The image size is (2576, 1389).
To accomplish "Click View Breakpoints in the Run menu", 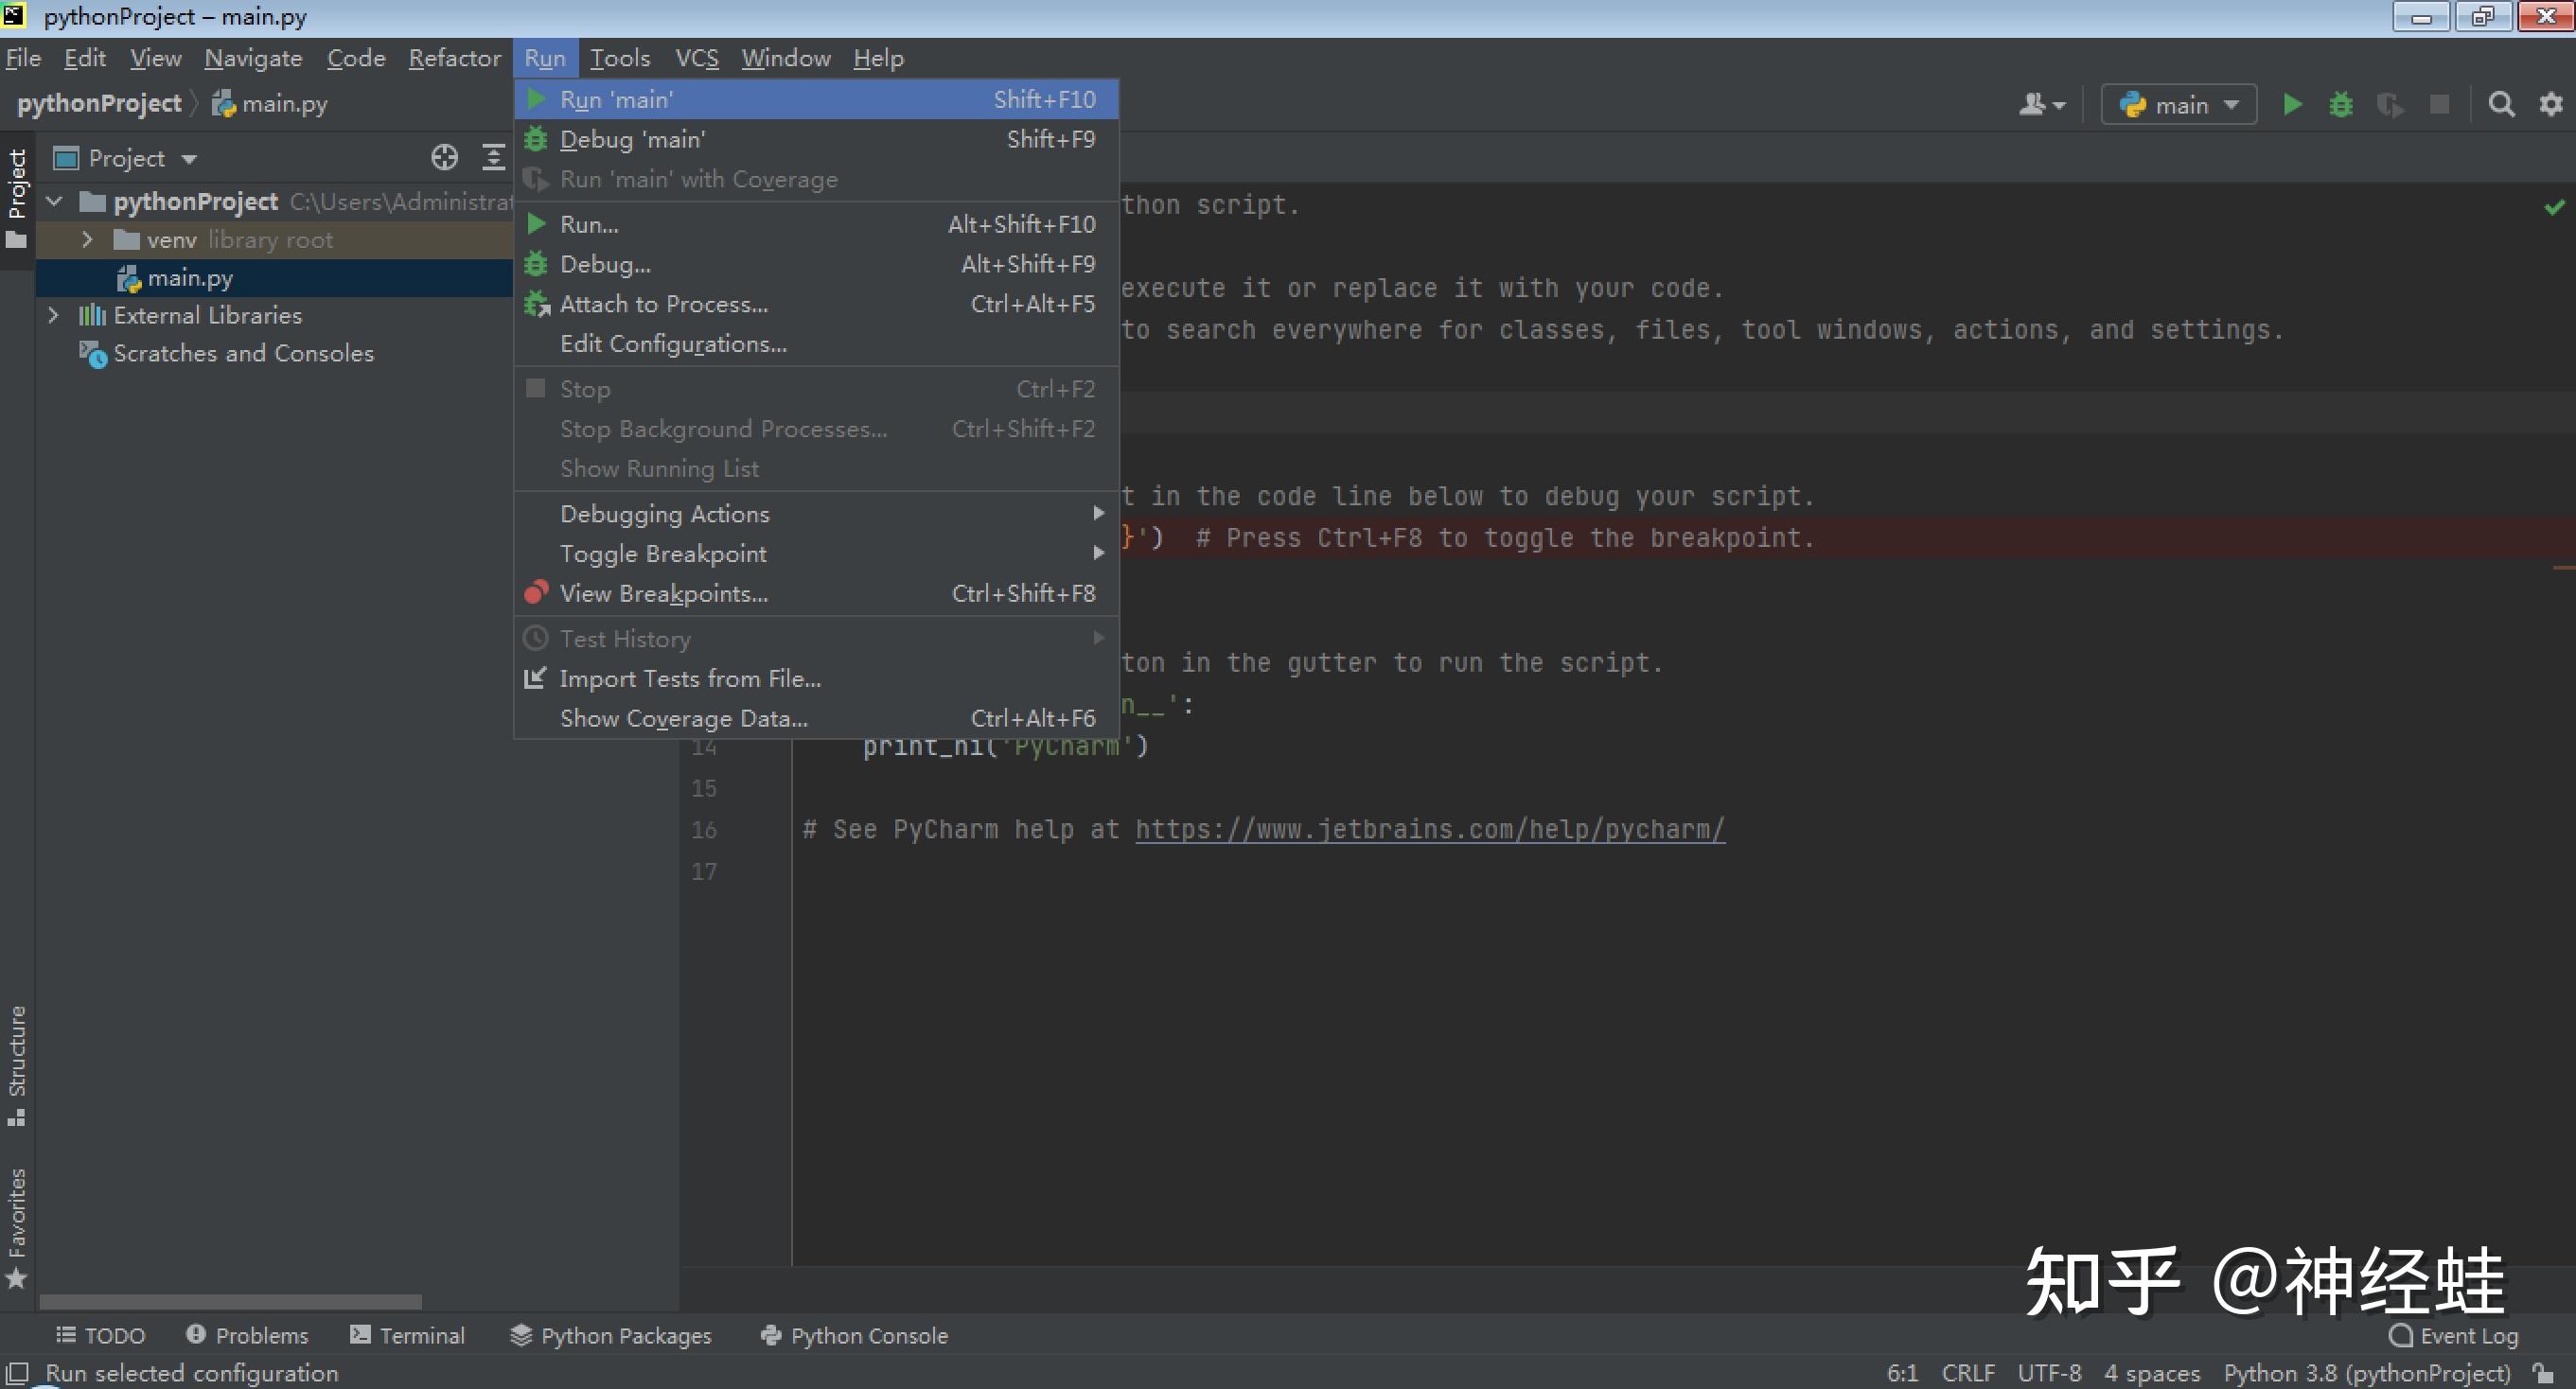I will click(x=664, y=593).
